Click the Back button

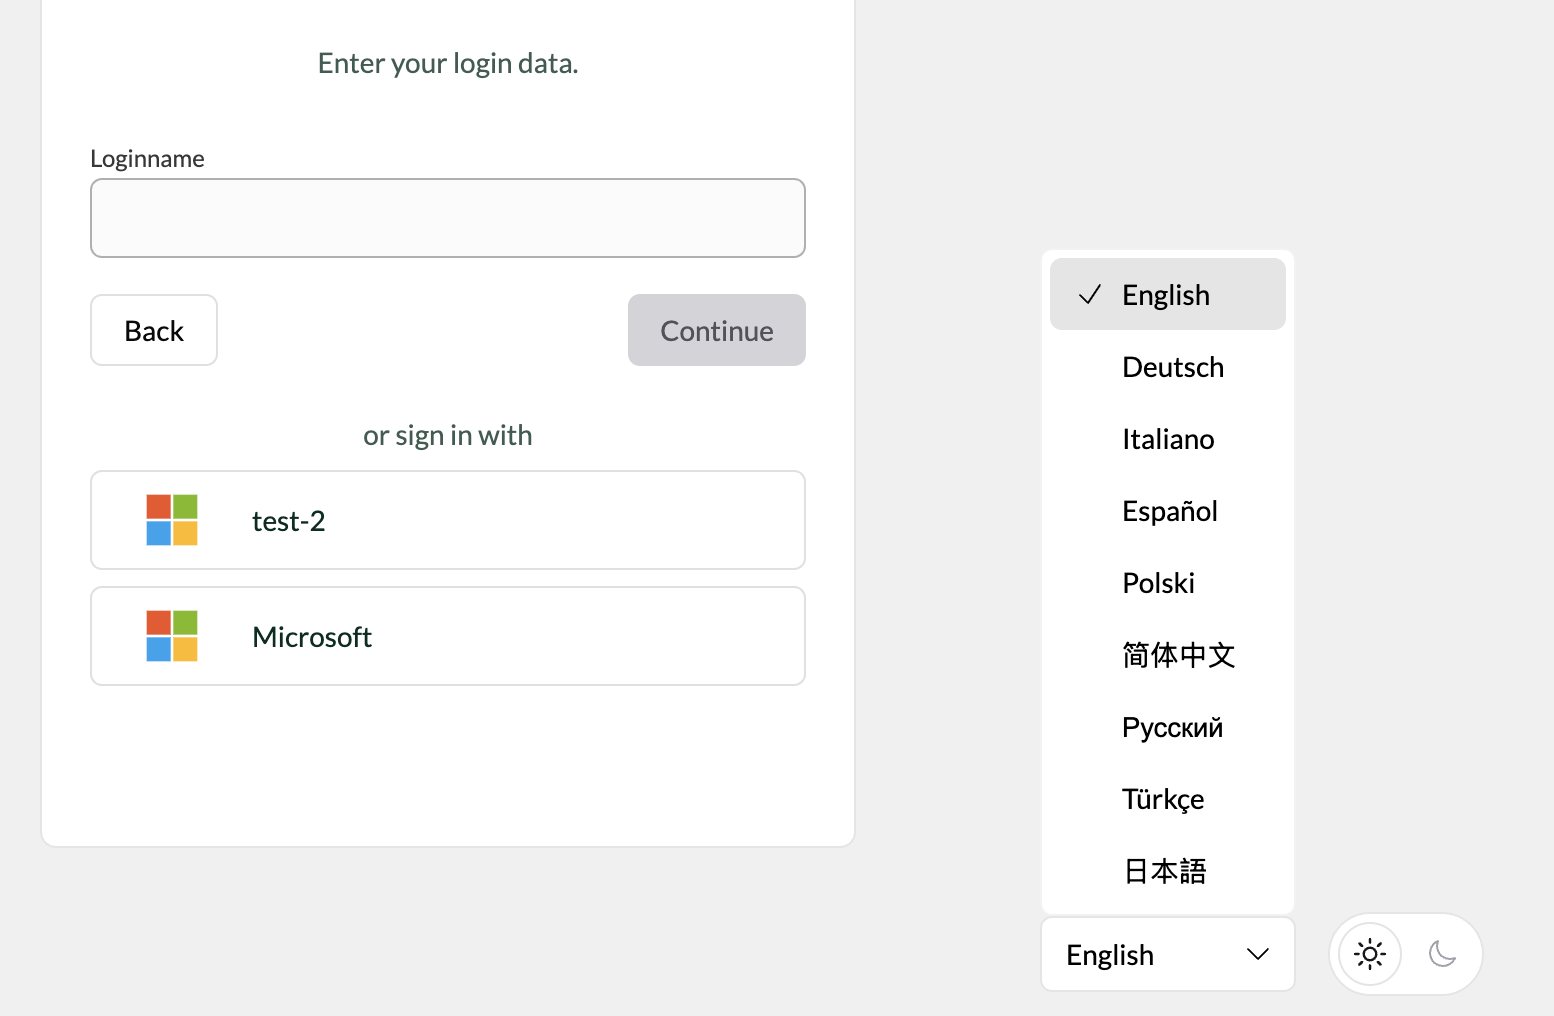154,330
